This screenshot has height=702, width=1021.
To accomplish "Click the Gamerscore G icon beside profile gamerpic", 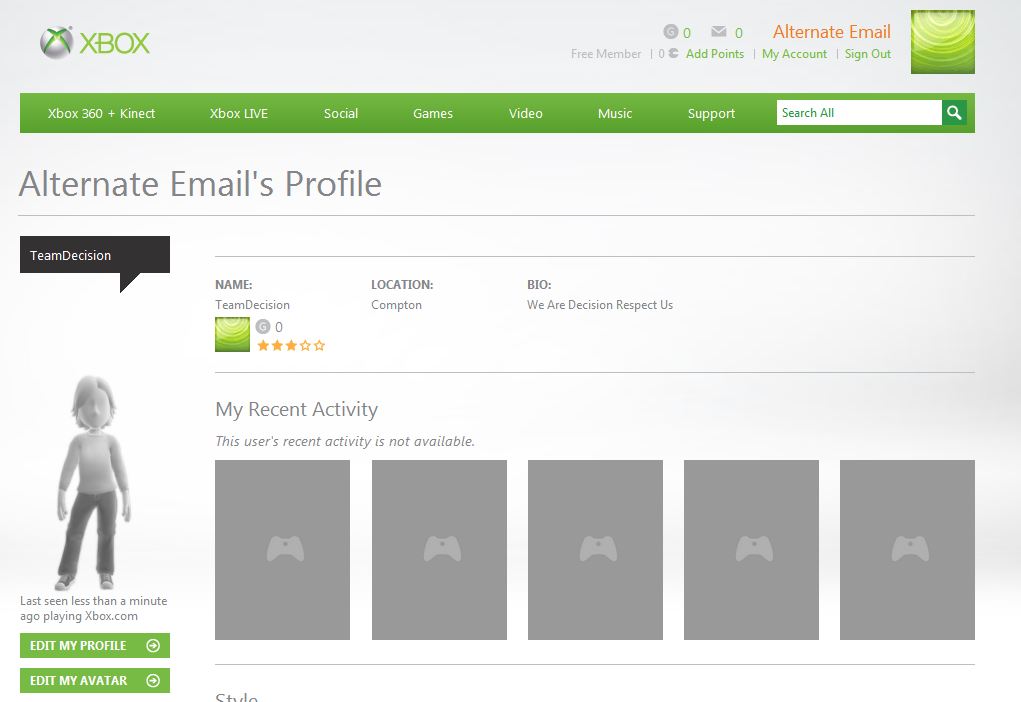I will pyautogui.click(x=262, y=326).
